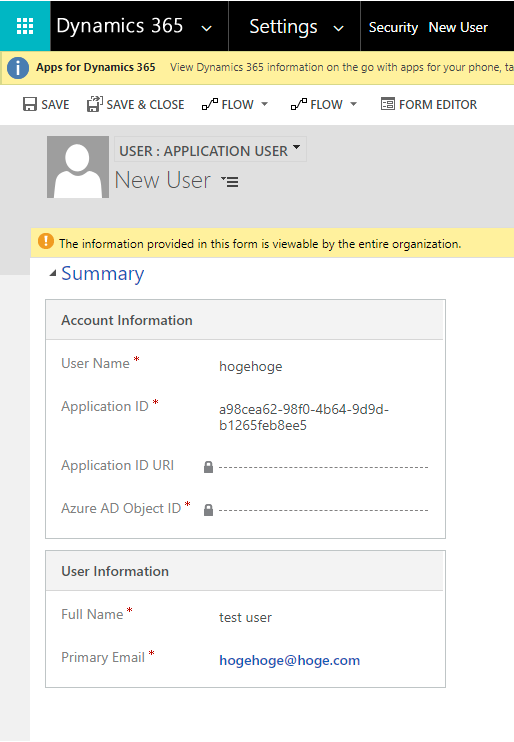The width and height of the screenshot is (514, 742).
Task: Click the blue info icon in the banner
Action: [x=18, y=68]
